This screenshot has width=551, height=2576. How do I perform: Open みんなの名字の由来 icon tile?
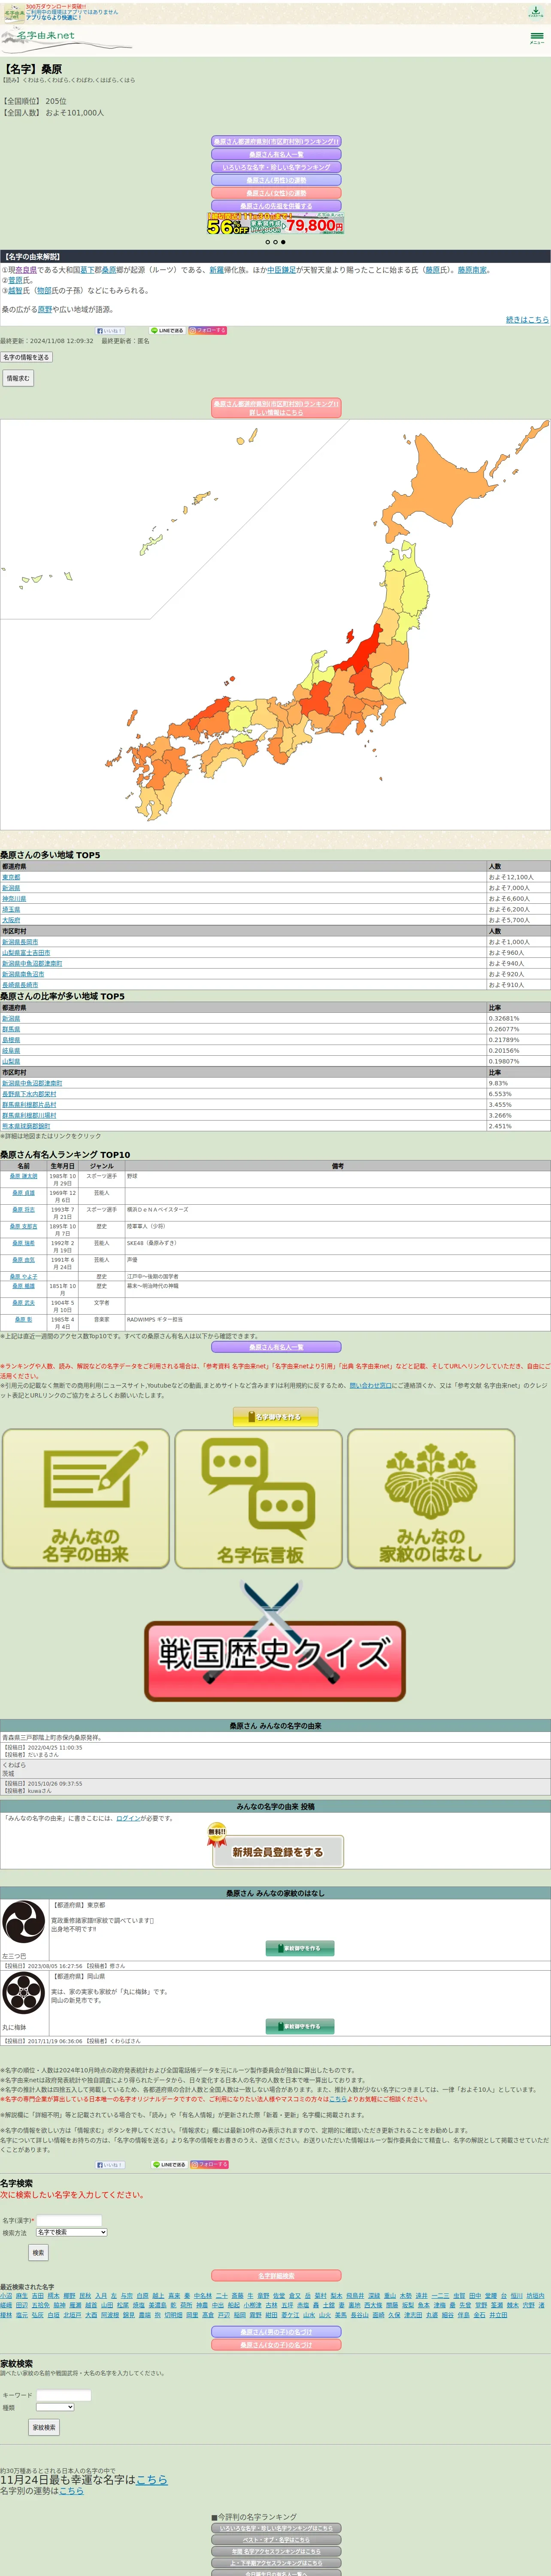pos(85,1498)
